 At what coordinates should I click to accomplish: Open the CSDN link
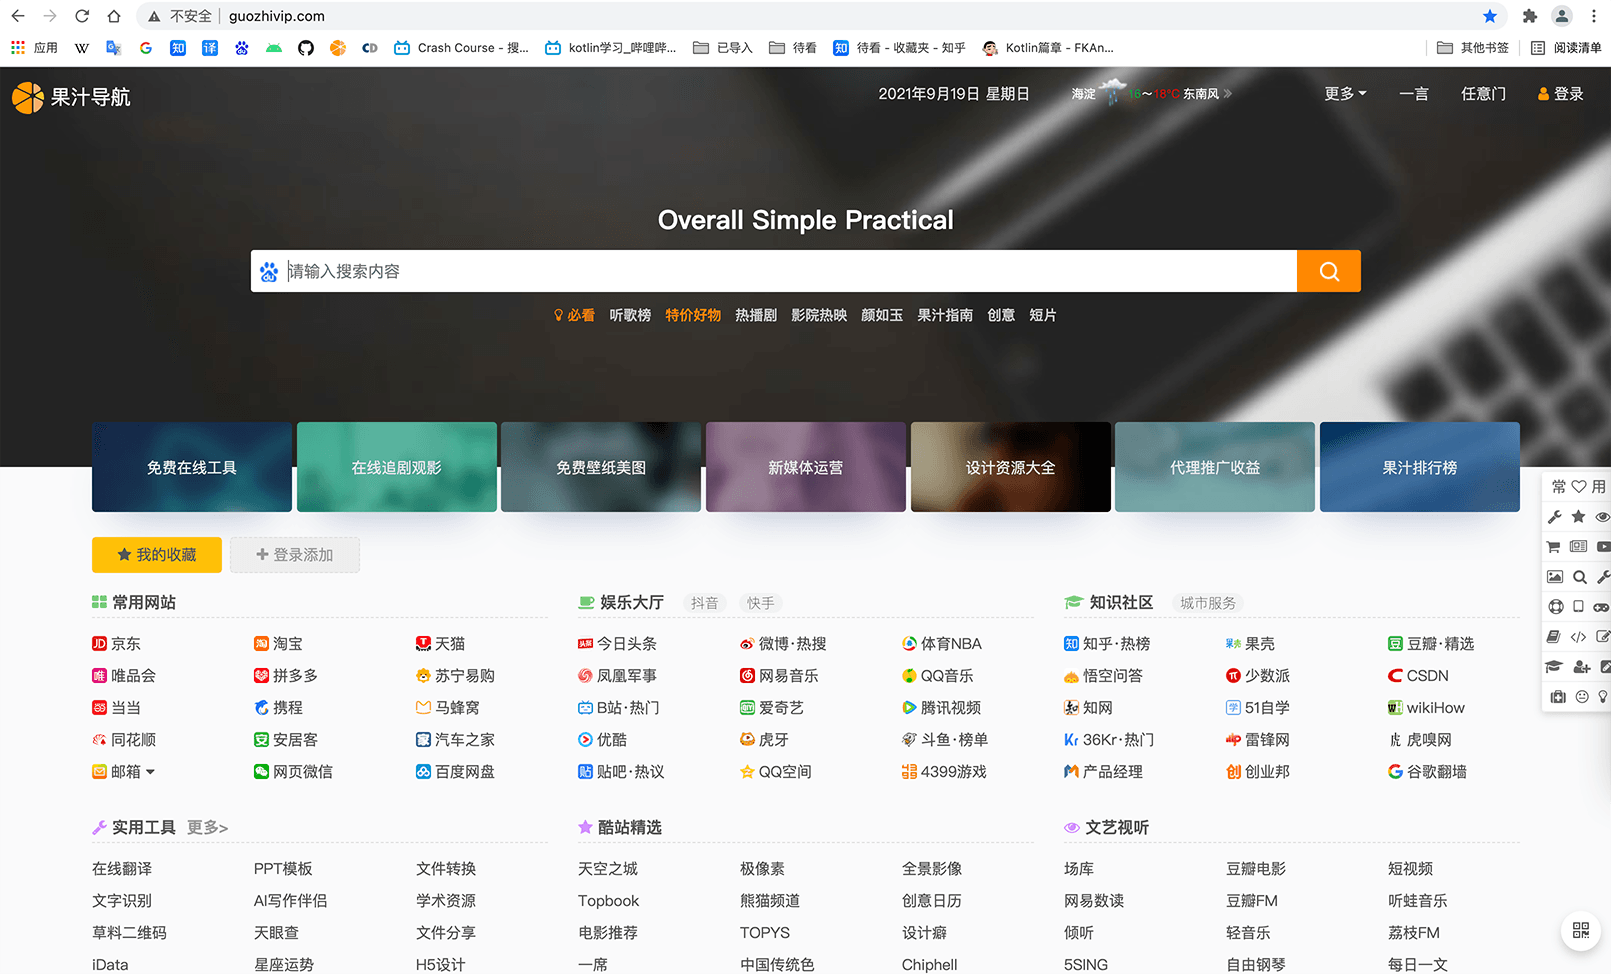click(x=1418, y=676)
